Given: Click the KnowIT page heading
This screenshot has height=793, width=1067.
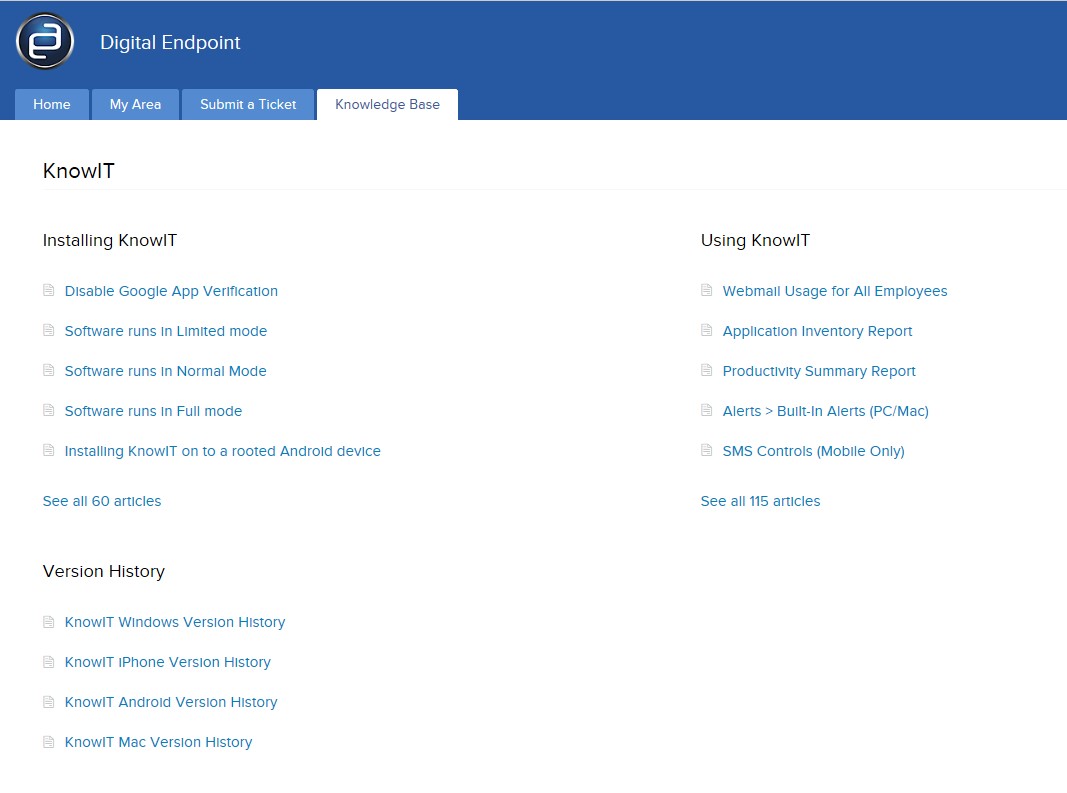Looking at the screenshot, I should pyautogui.click(x=79, y=171).
